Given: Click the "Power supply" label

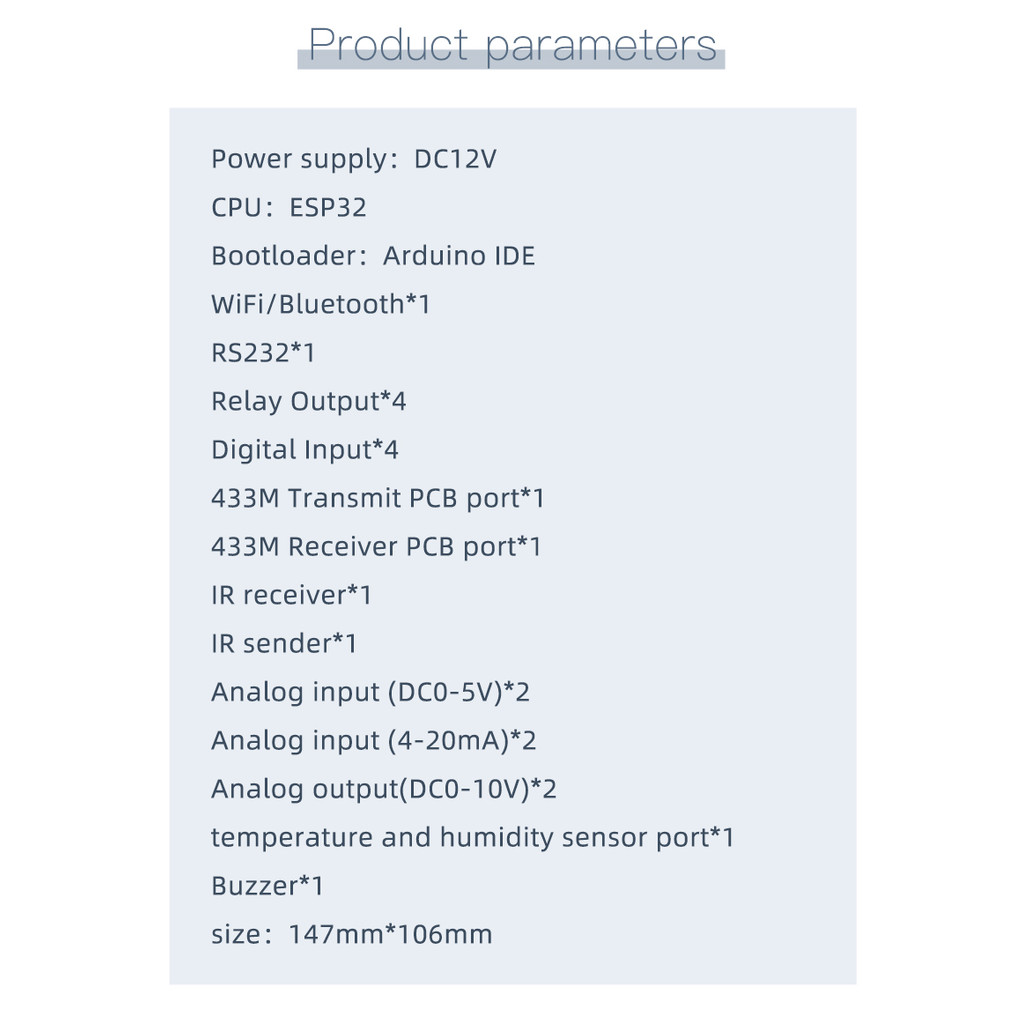Looking at the screenshot, I should (298, 160).
